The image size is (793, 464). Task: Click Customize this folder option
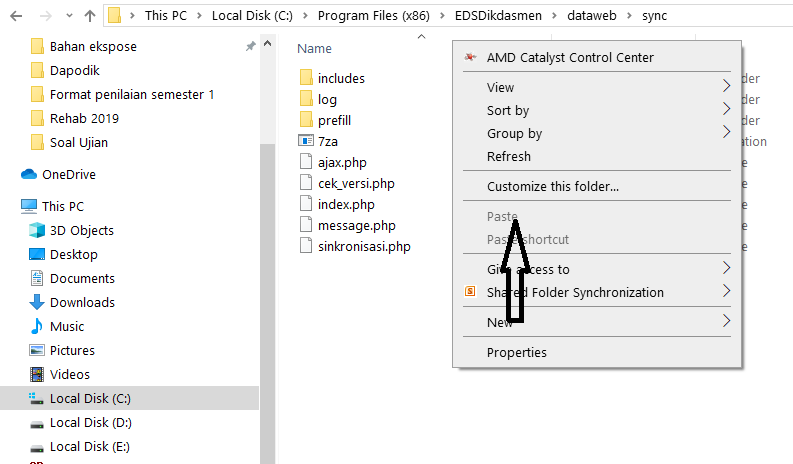(x=552, y=186)
